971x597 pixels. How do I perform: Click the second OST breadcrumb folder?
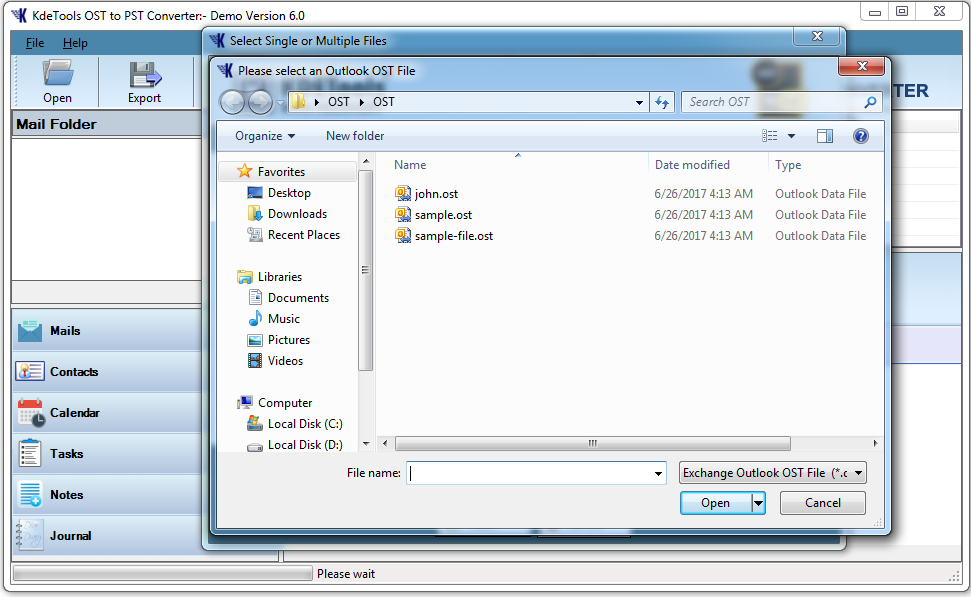(383, 102)
